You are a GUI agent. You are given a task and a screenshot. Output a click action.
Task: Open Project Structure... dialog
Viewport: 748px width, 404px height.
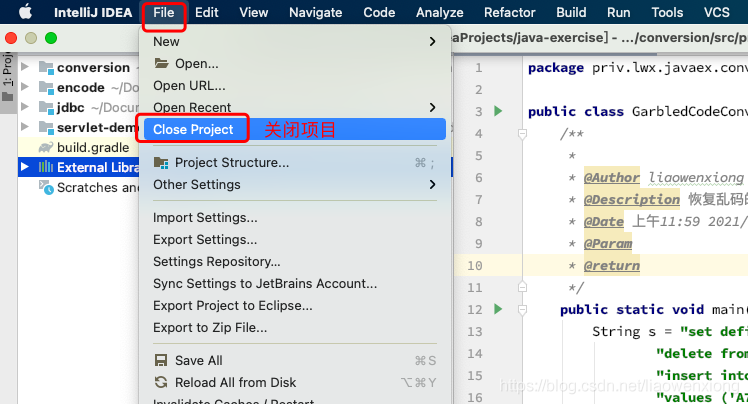[295, 163]
